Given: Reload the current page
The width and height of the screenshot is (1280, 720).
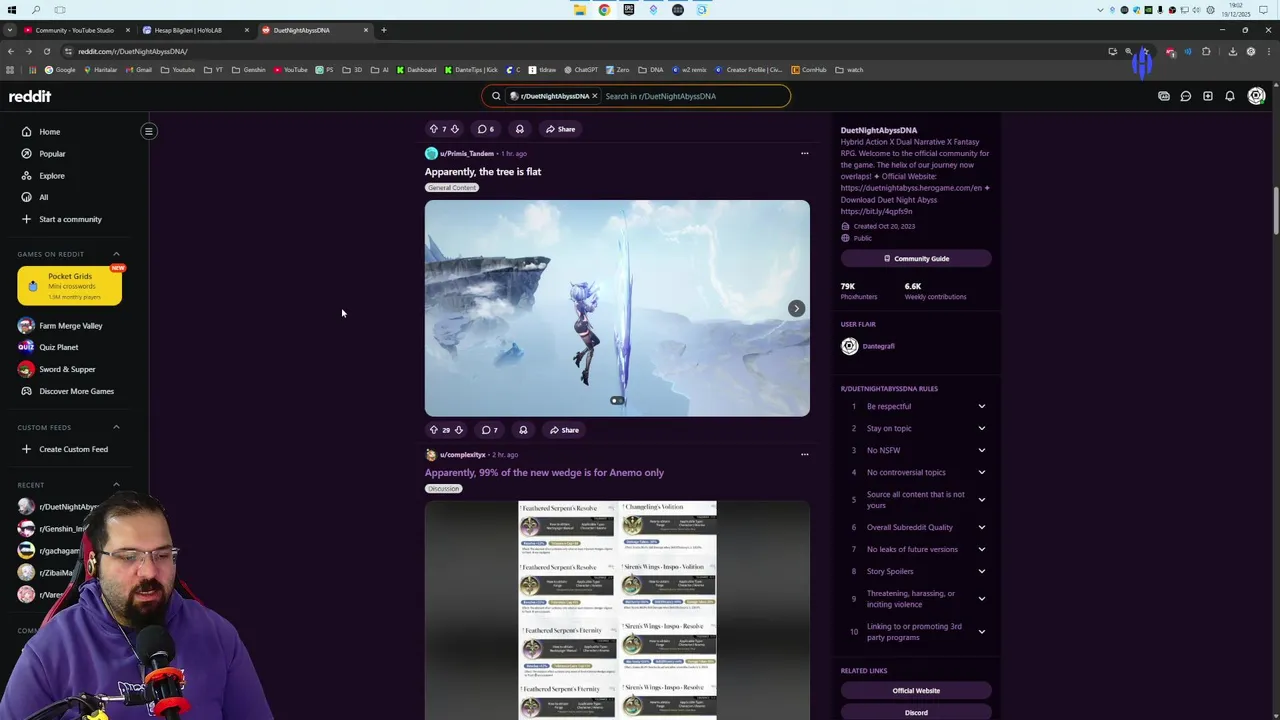Looking at the screenshot, I should click(46, 51).
